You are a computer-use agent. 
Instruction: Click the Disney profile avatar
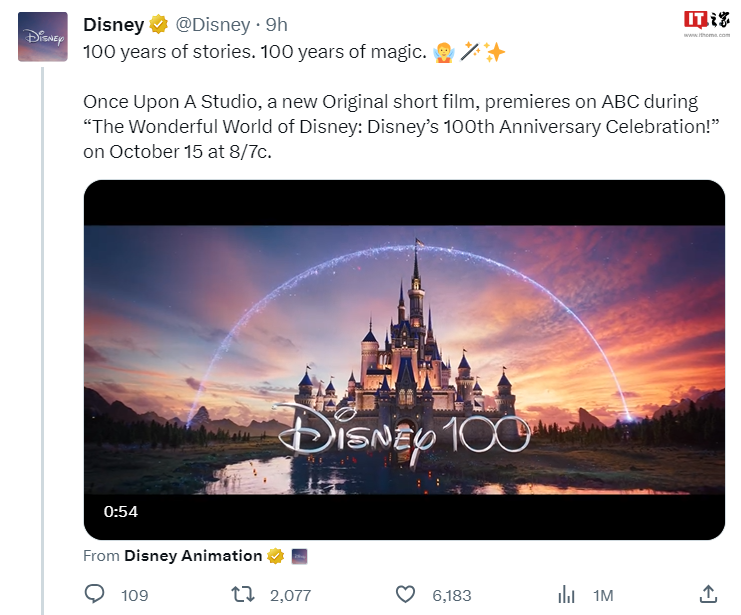coord(43,37)
